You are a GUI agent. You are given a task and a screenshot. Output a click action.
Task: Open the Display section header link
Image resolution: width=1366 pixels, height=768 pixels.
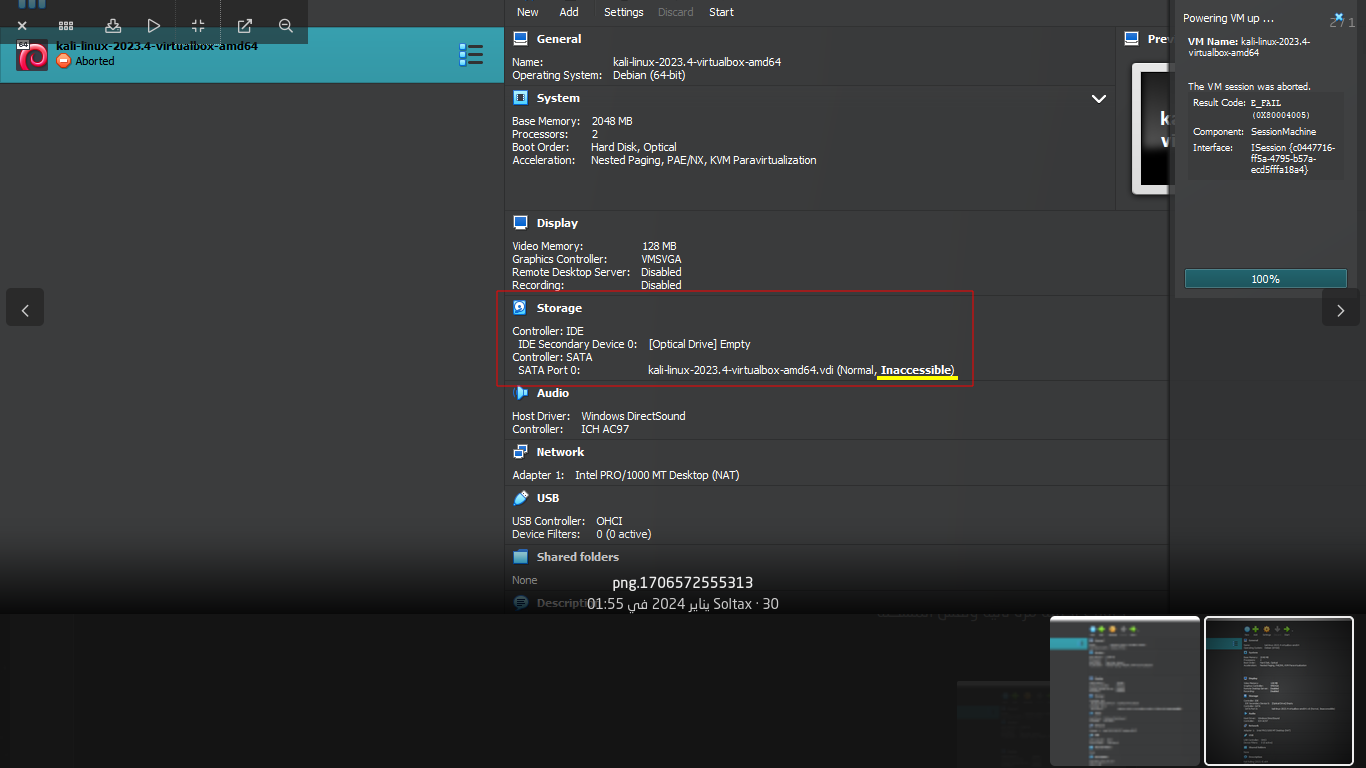click(x=557, y=223)
